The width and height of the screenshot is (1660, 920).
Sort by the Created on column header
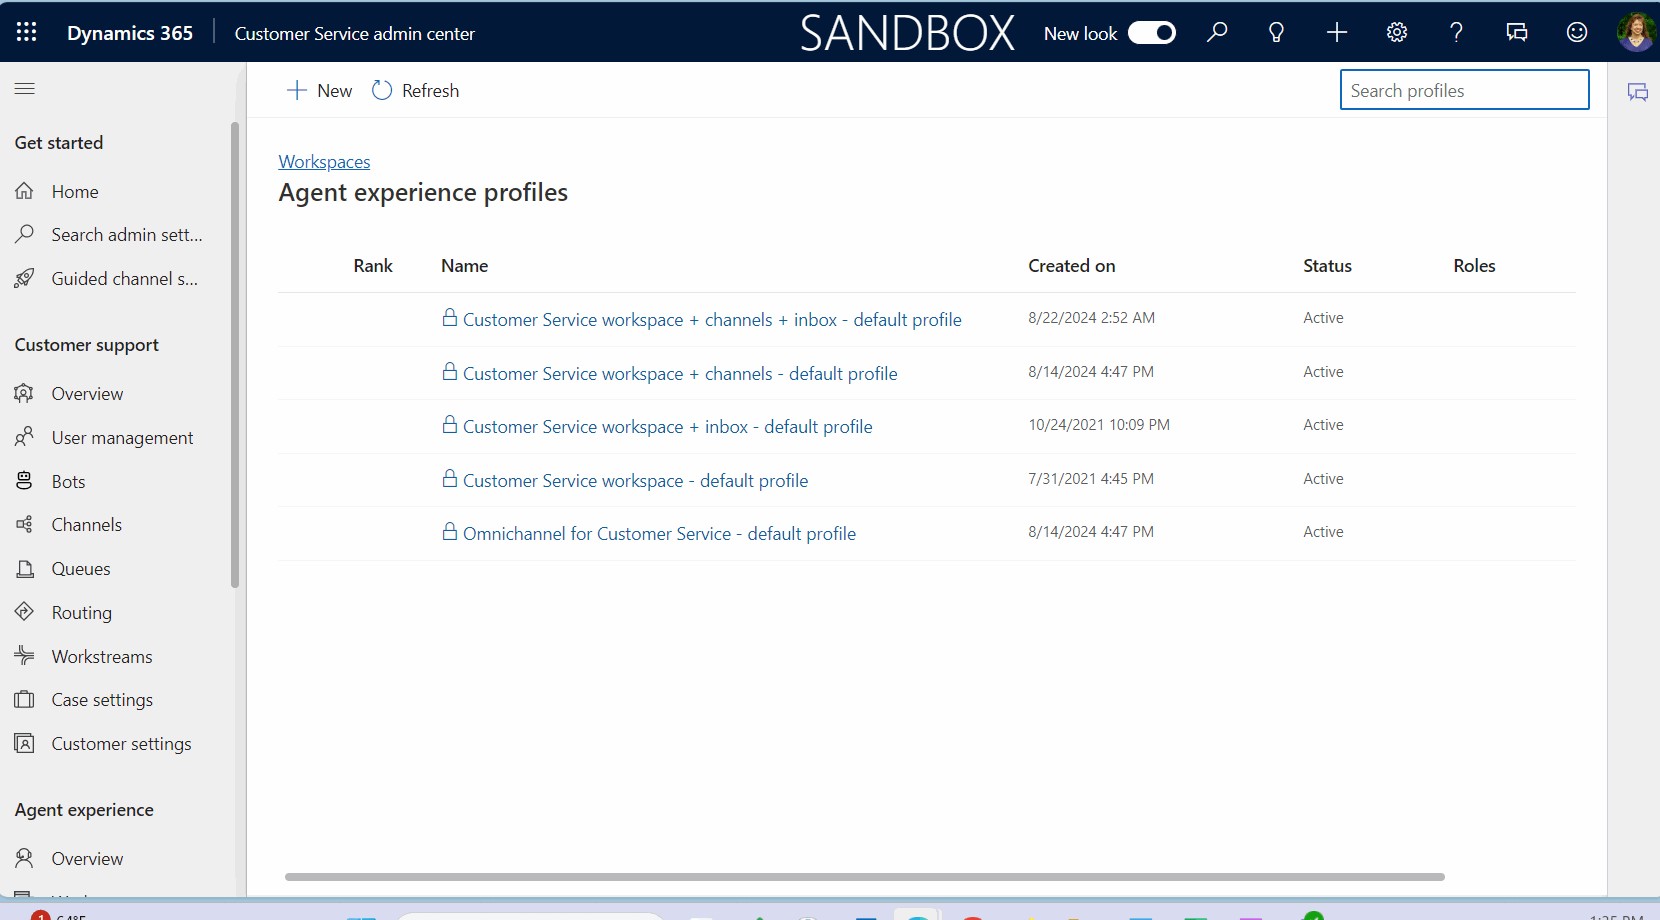[x=1071, y=266]
